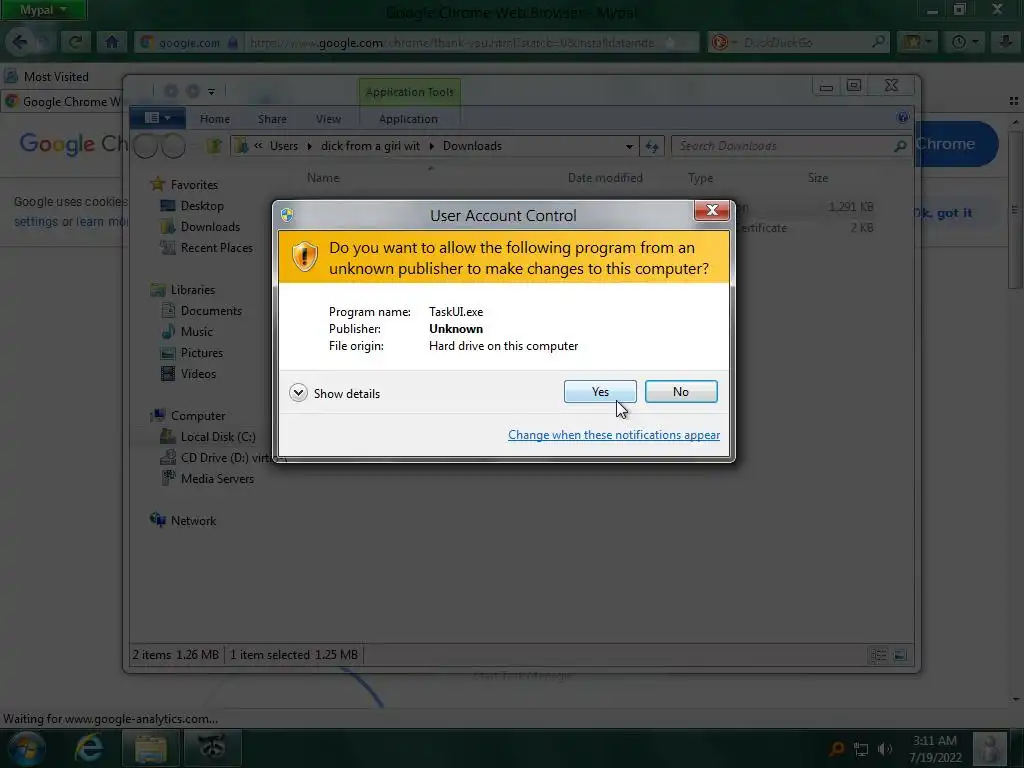
Task: Open the Mypal bookmarks menu button
Action: point(916,42)
